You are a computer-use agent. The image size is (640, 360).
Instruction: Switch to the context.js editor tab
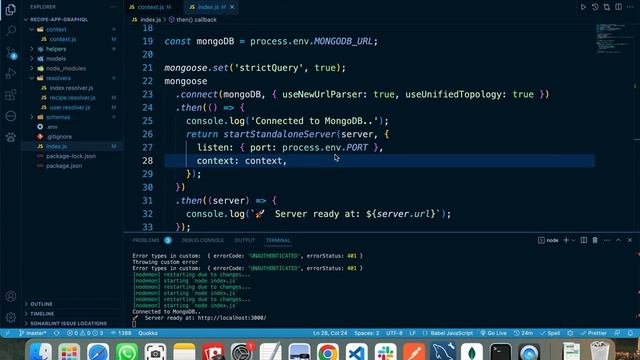tap(150, 7)
